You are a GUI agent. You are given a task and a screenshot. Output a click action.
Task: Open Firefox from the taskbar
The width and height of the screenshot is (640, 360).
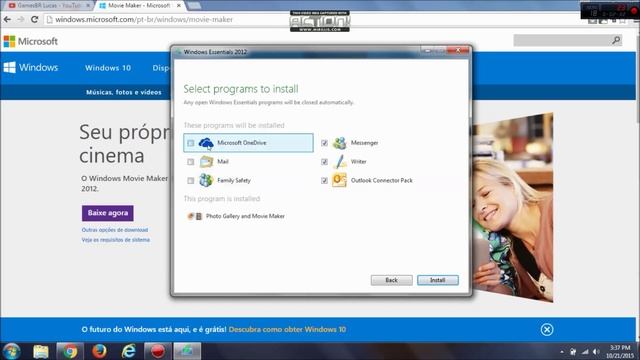tap(99, 351)
